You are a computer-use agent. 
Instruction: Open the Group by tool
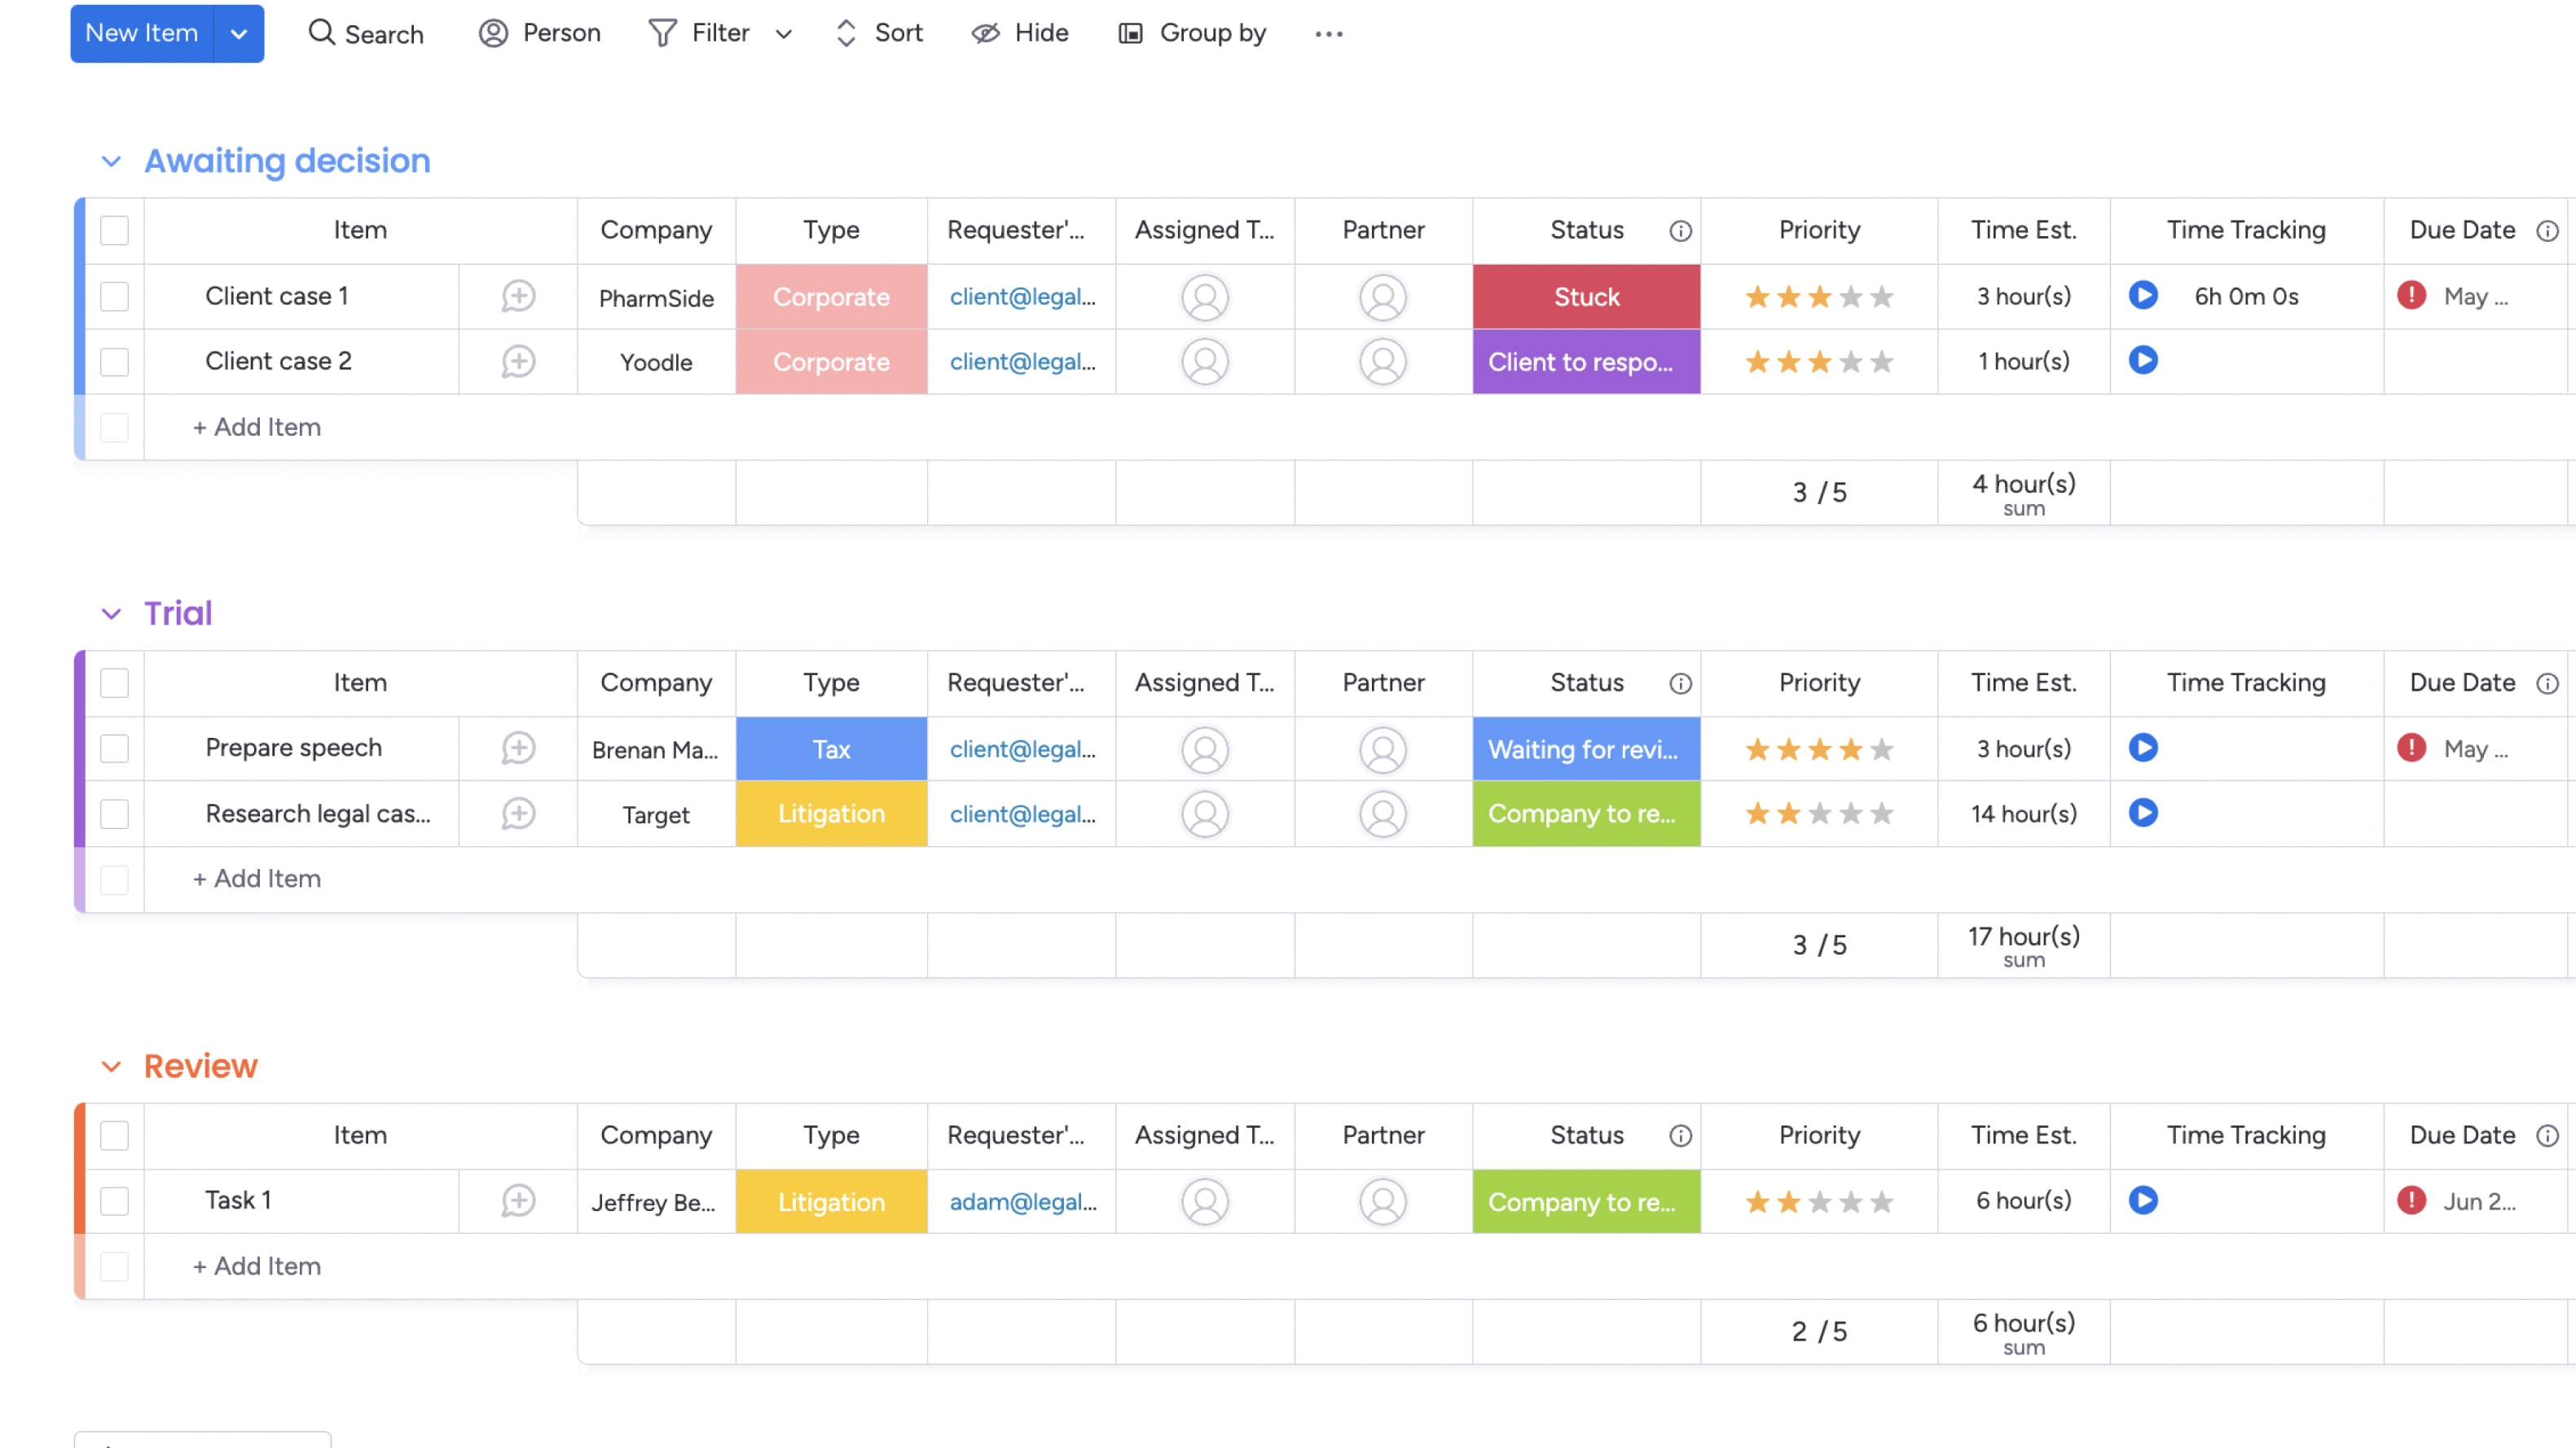pyautogui.click(x=1130, y=33)
